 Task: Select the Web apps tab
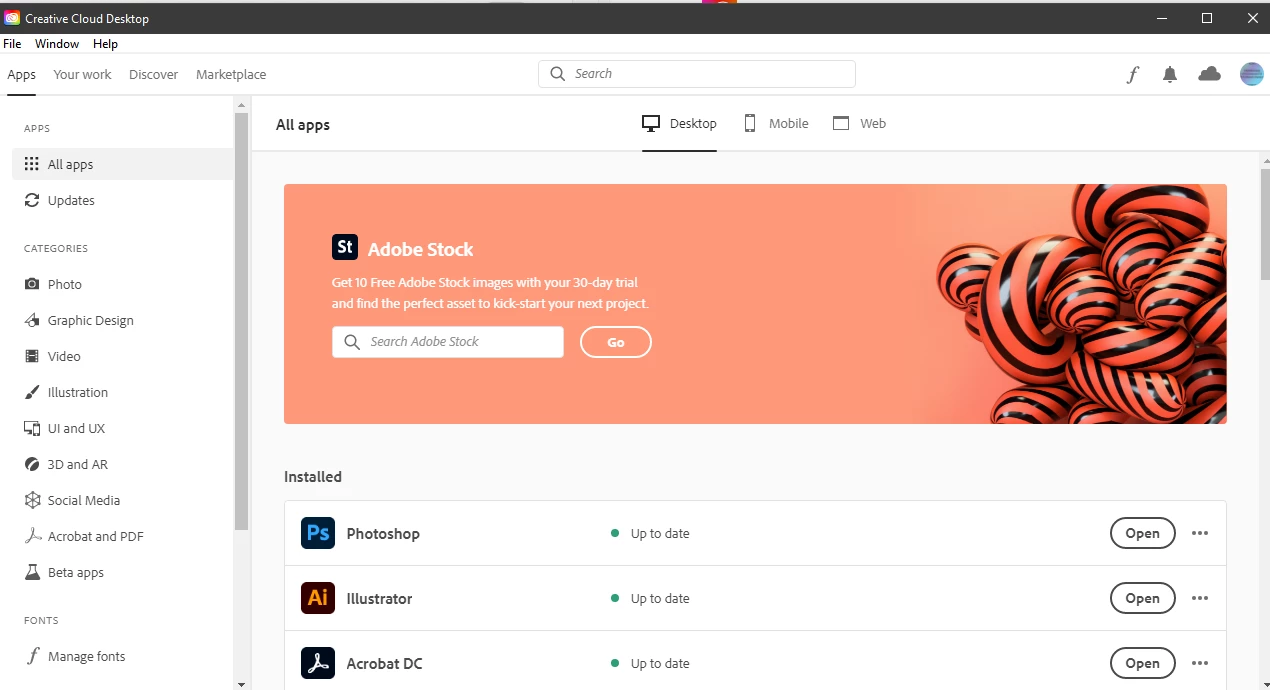859,124
